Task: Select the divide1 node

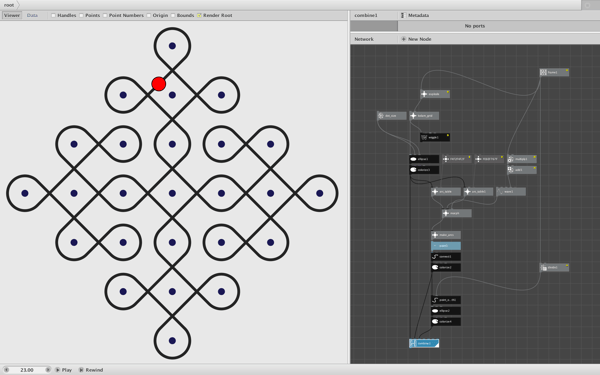Action: 554,267
